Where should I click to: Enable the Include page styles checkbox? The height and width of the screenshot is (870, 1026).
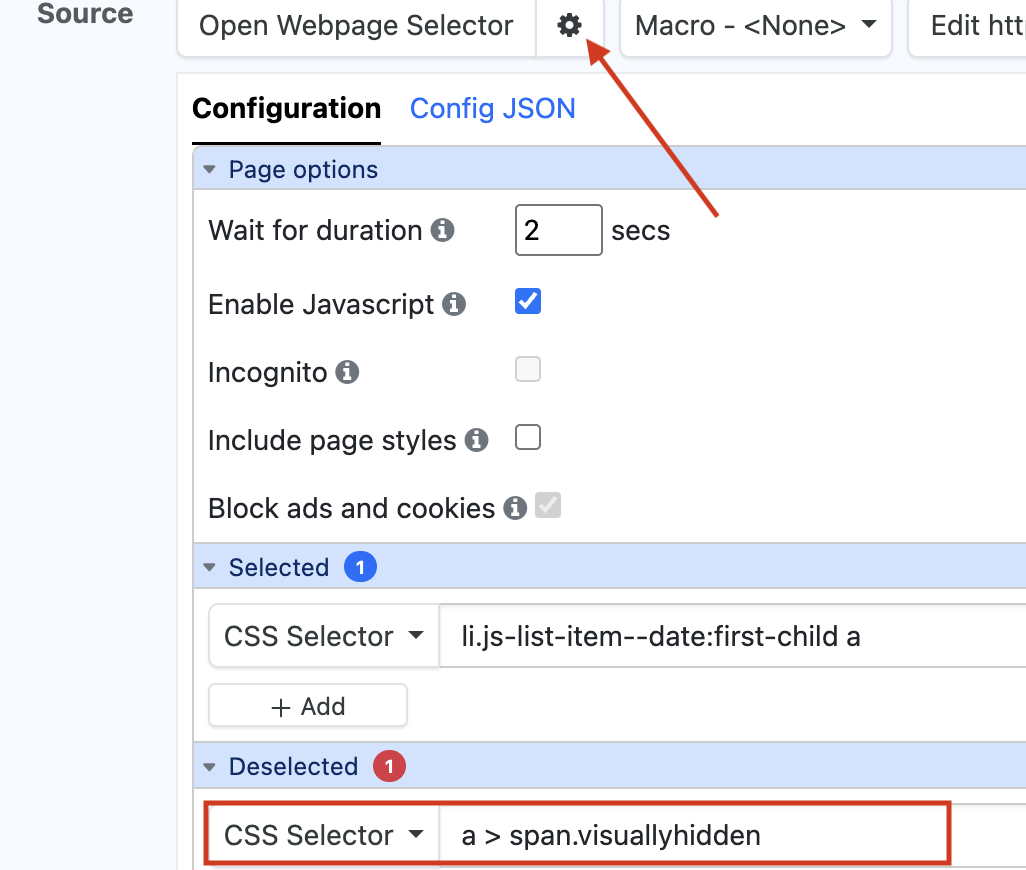coord(528,437)
